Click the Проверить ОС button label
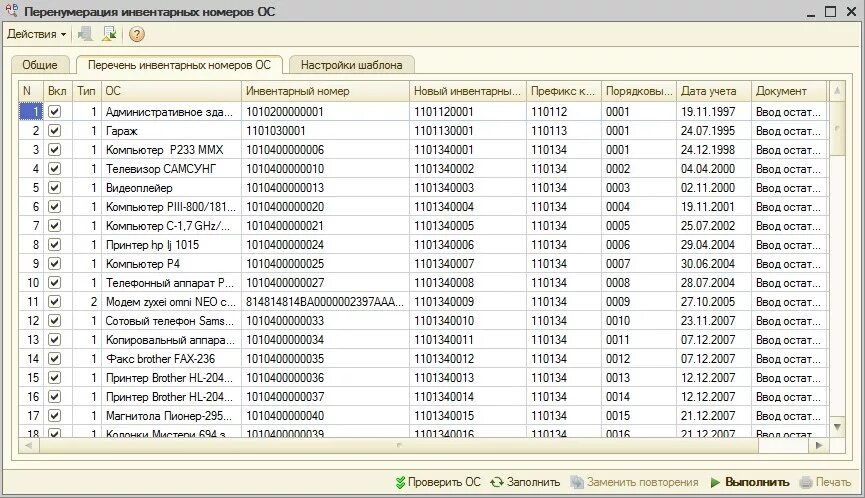 [444, 482]
